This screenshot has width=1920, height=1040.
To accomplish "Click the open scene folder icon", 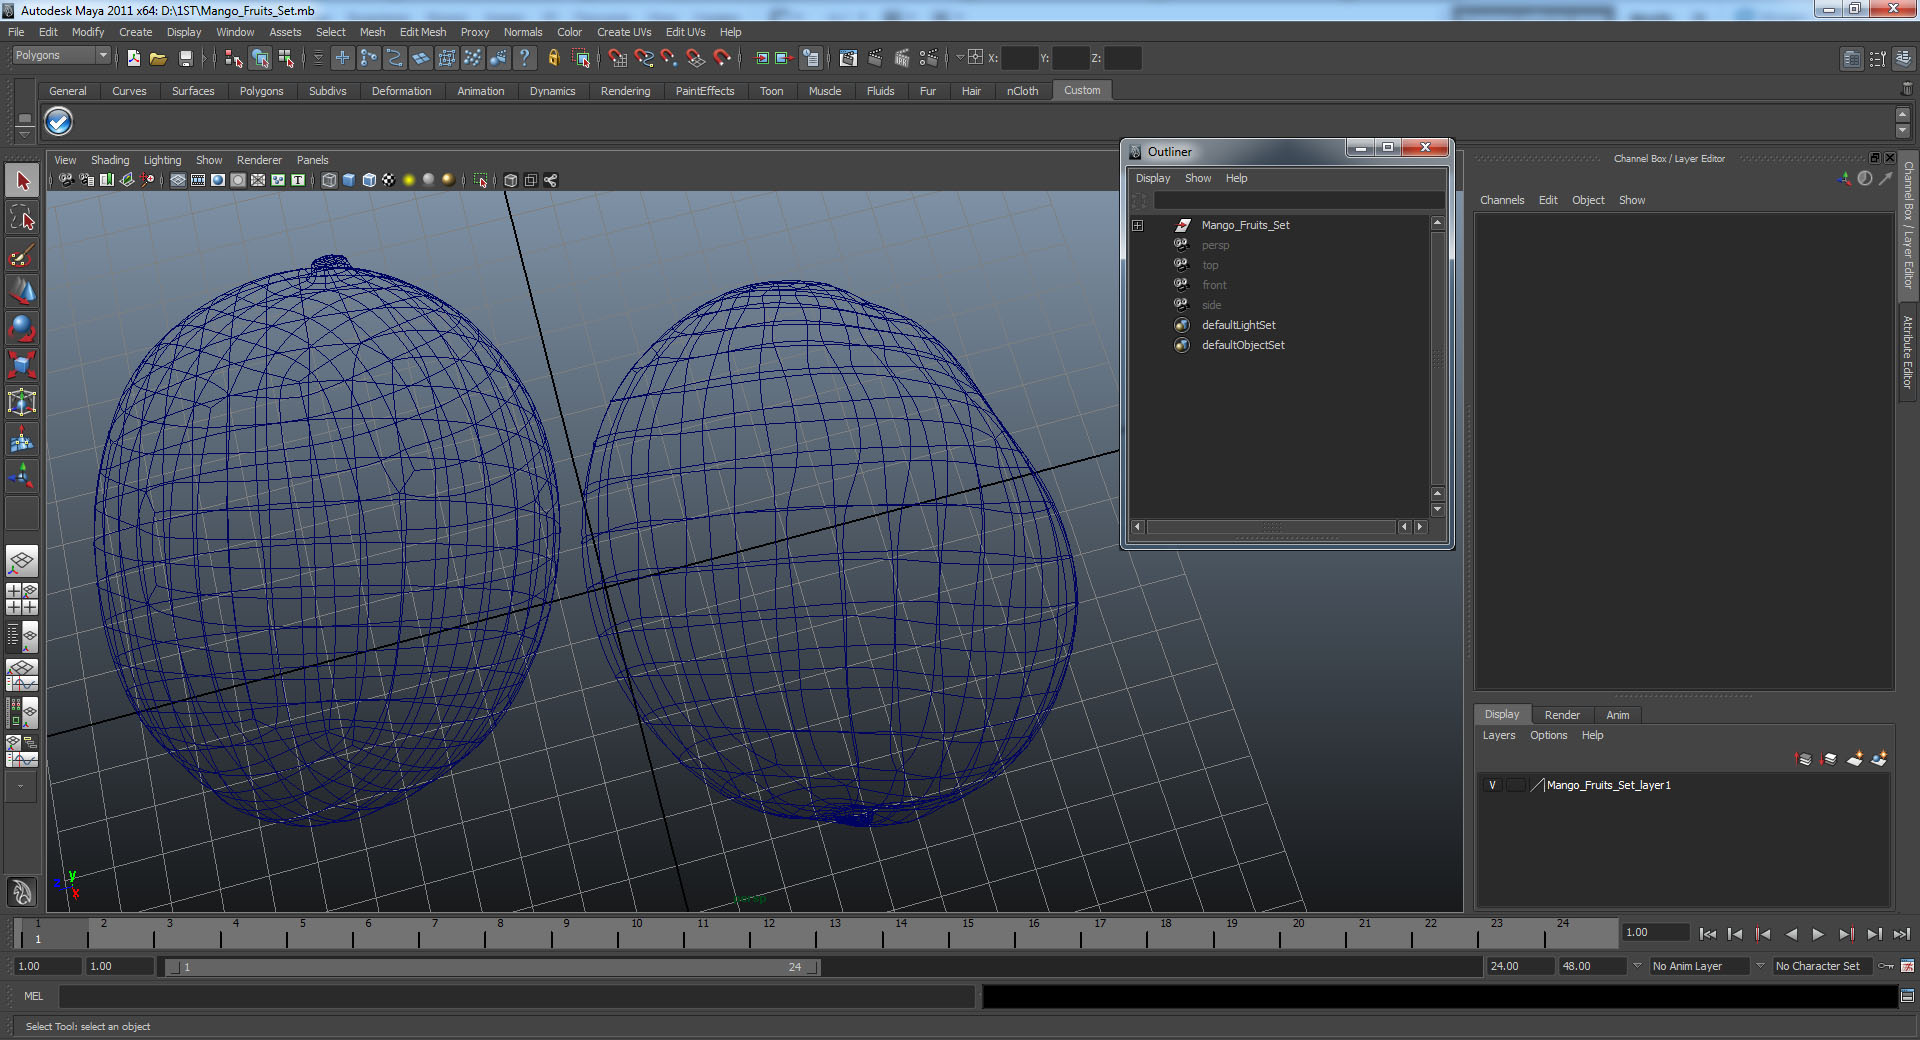I will coord(158,58).
